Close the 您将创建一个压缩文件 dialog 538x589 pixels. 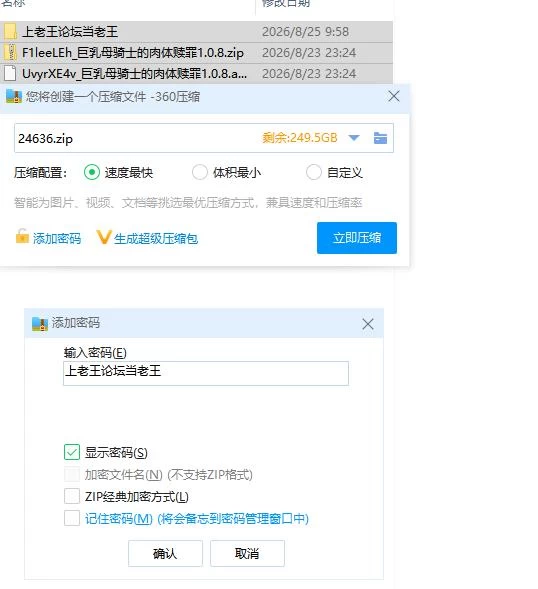click(394, 97)
